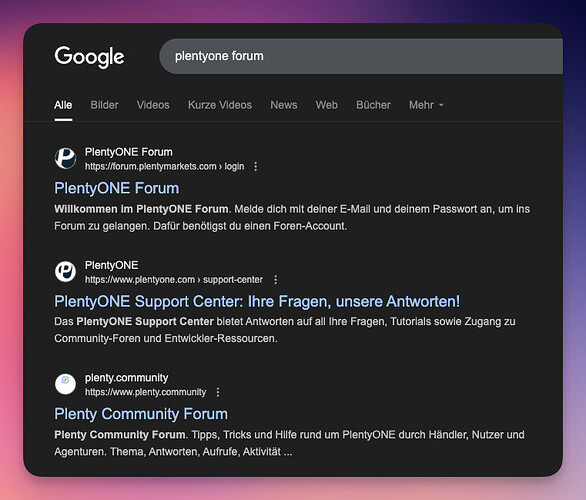Viewport: 586px width, 500px height.
Task: Switch to the Bilder tab
Action: (104, 105)
